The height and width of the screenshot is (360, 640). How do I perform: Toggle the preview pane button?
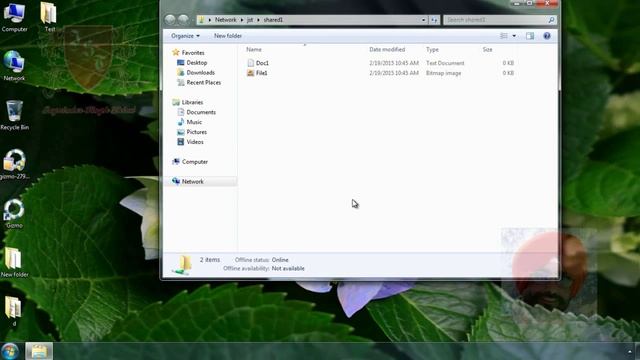pyautogui.click(x=530, y=36)
